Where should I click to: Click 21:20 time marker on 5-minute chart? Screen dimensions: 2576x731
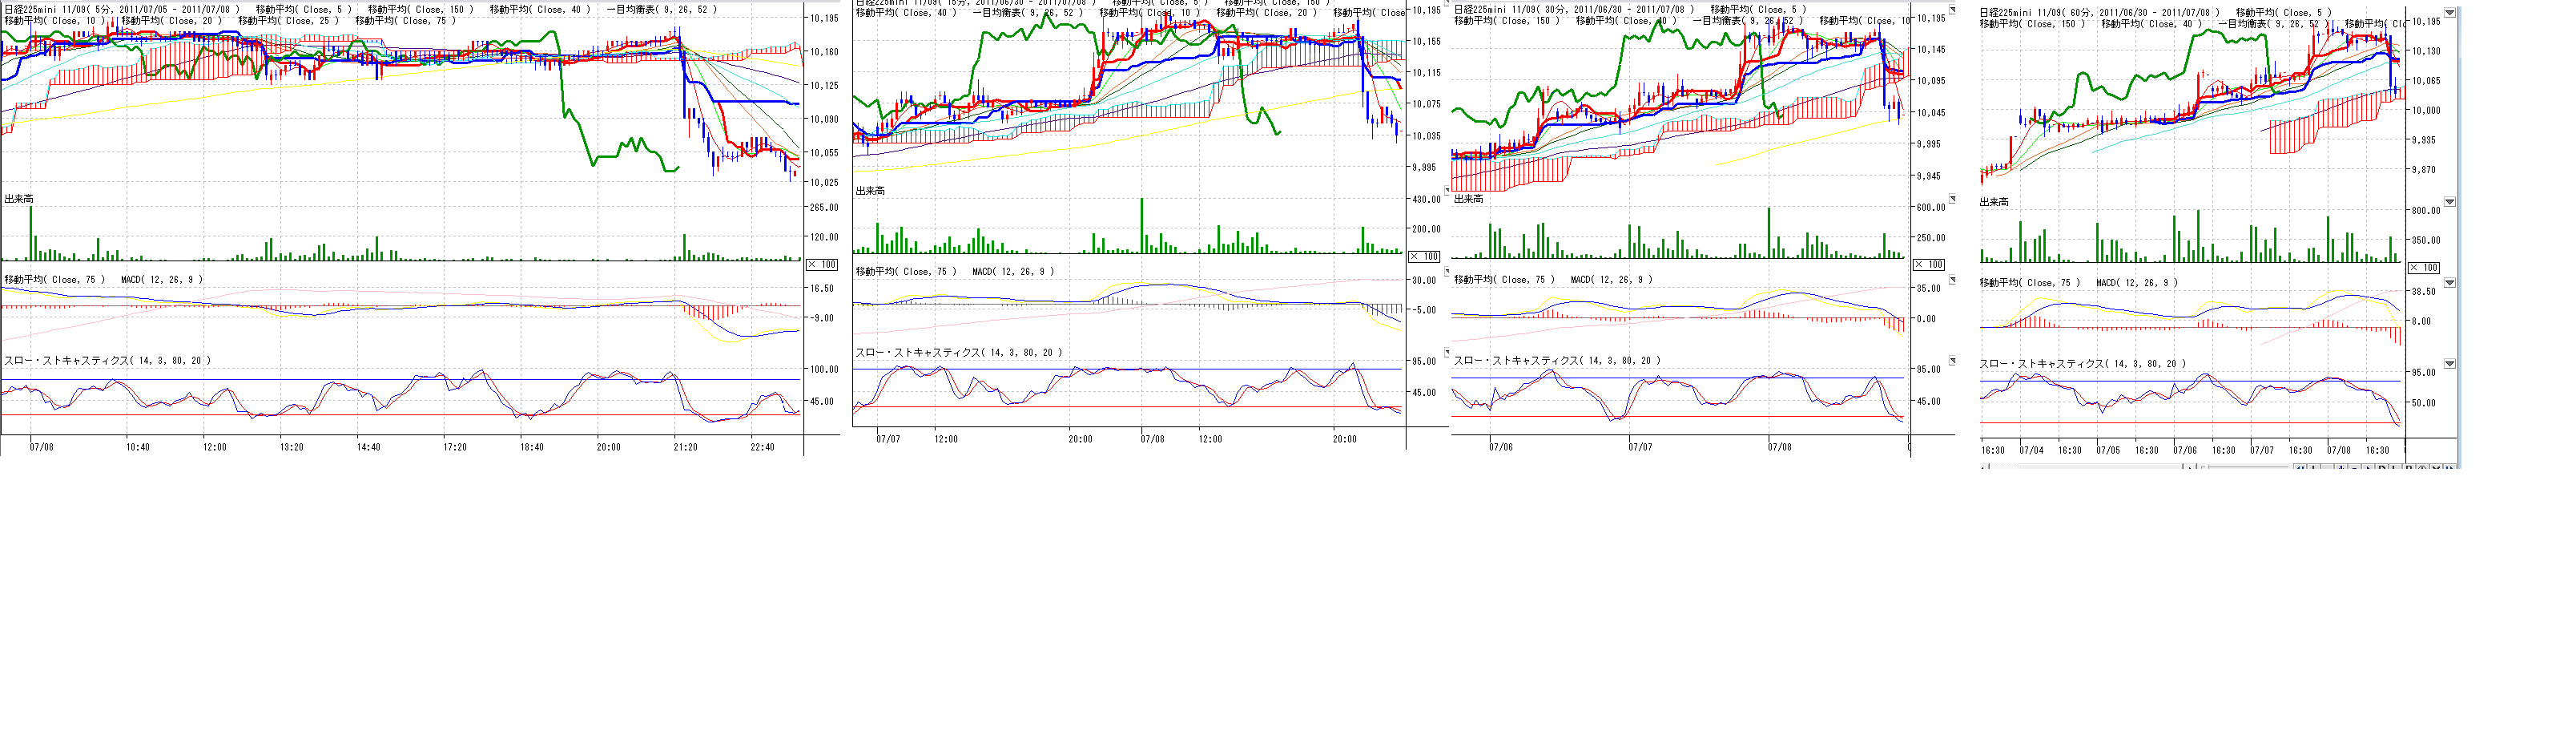click(x=685, y=447)
